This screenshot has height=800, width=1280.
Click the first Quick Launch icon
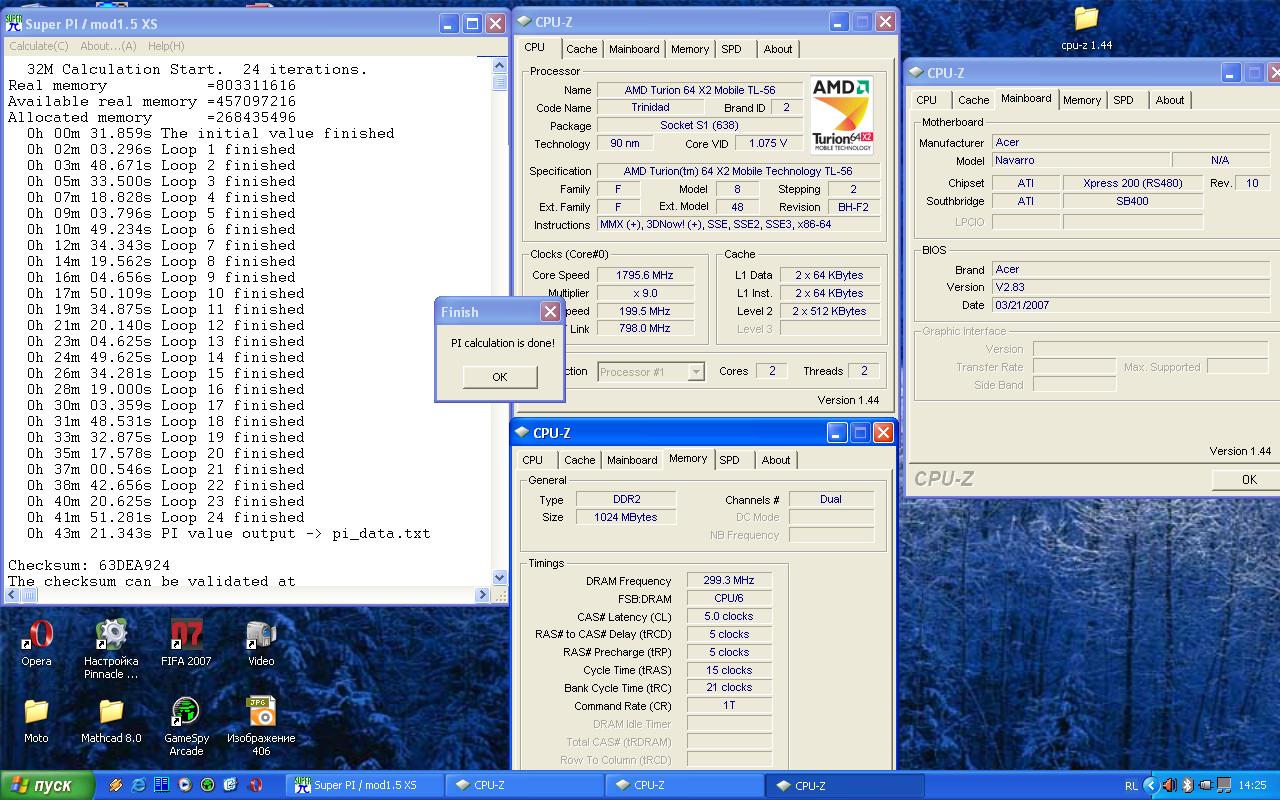(x=115, y=785)
